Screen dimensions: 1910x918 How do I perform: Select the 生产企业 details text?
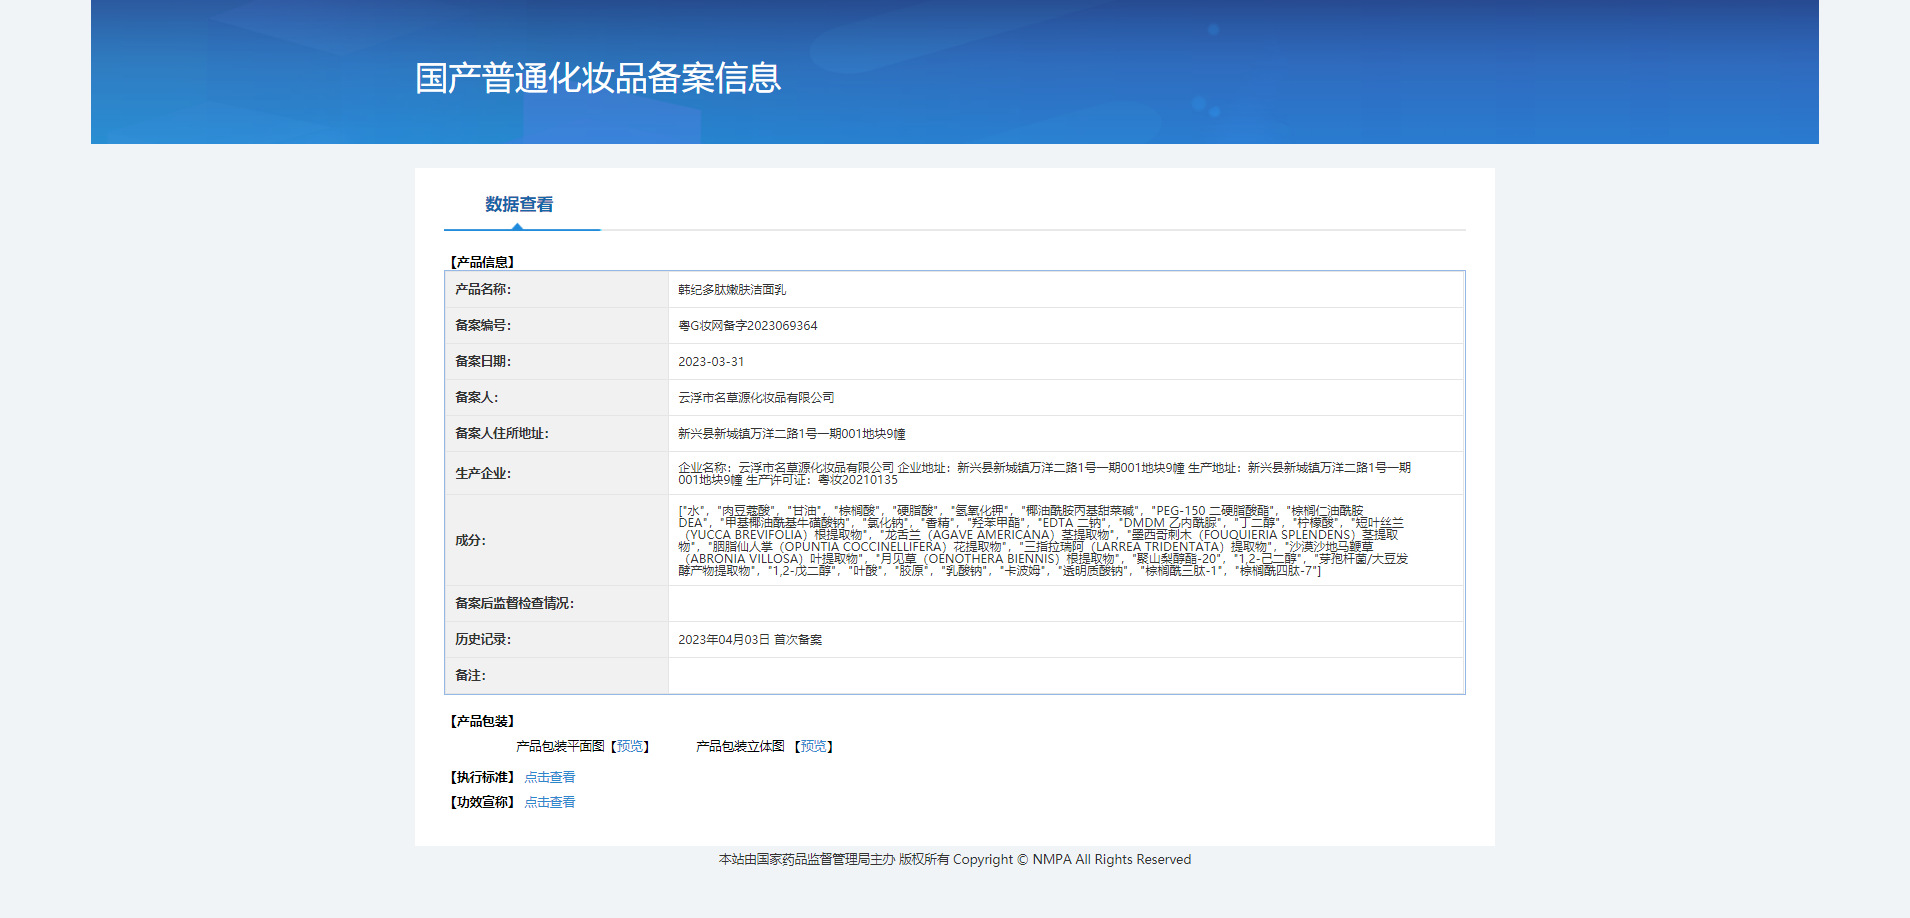1044,474
